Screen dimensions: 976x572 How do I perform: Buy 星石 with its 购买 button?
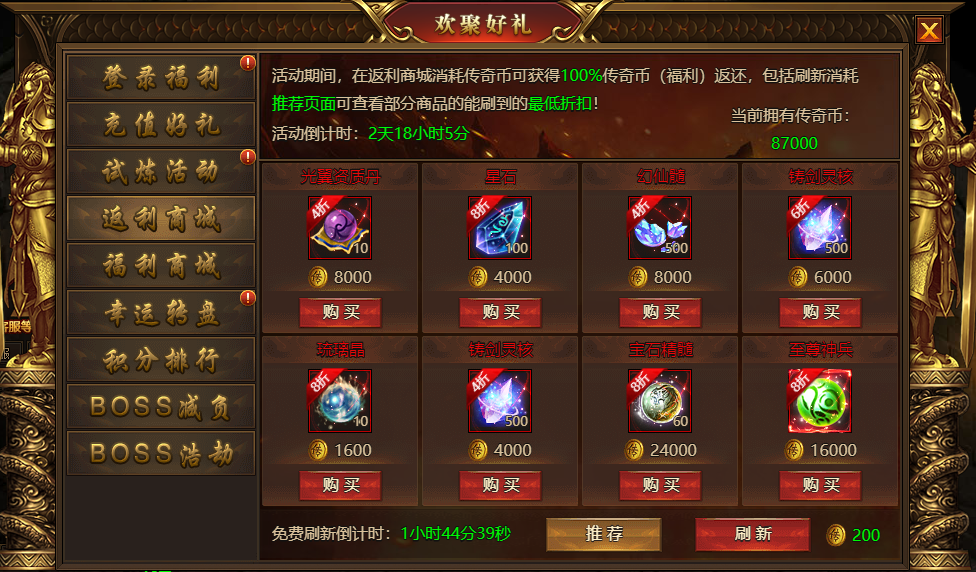point(500,312)
